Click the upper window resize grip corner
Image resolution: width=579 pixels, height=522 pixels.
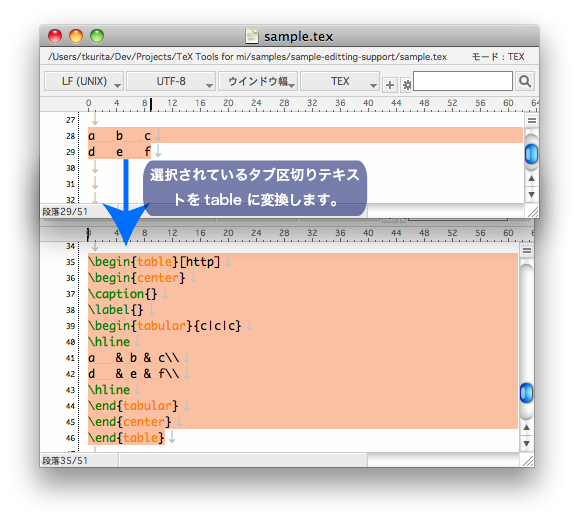(532, 212)
